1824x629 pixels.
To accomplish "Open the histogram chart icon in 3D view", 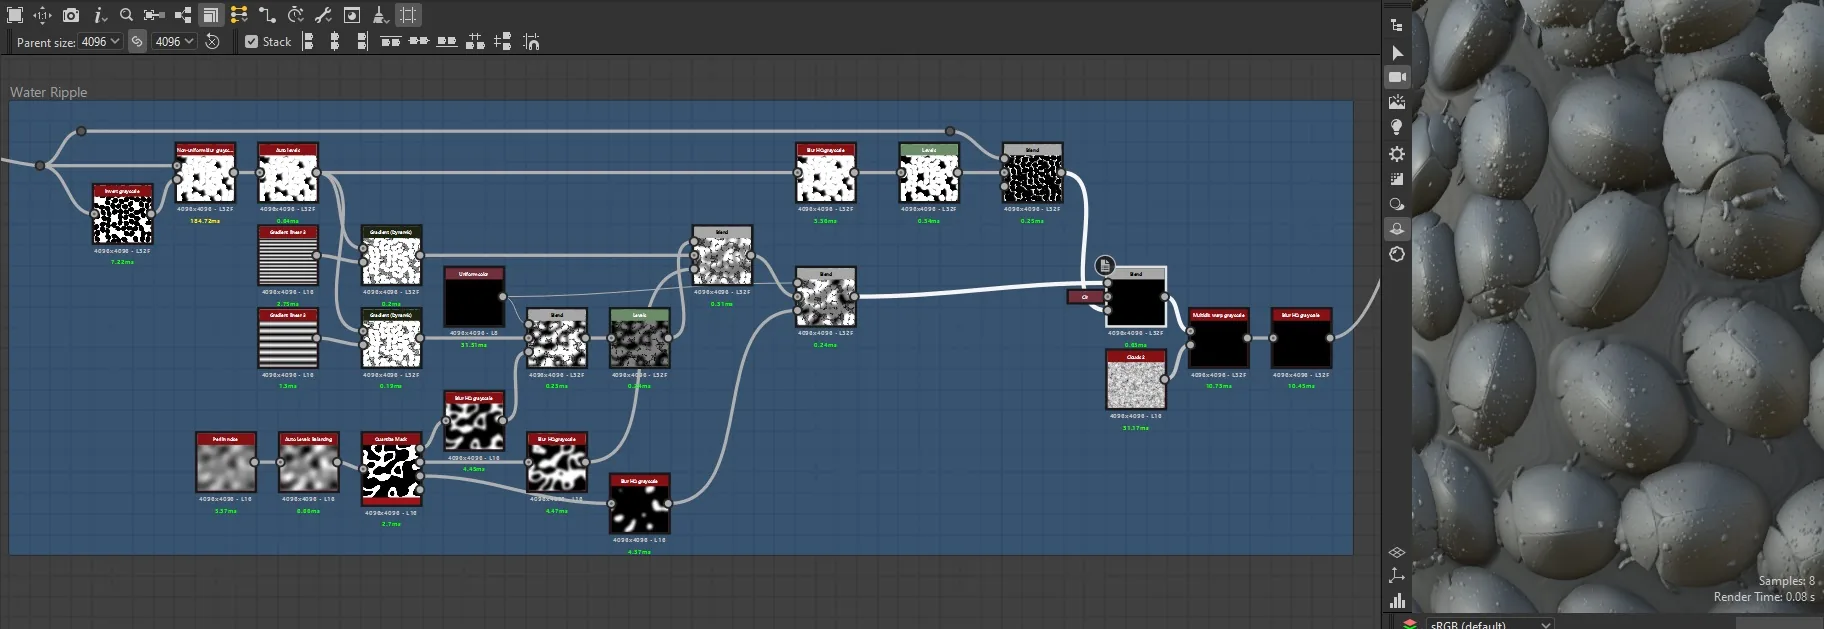I will coord(1397,600).
